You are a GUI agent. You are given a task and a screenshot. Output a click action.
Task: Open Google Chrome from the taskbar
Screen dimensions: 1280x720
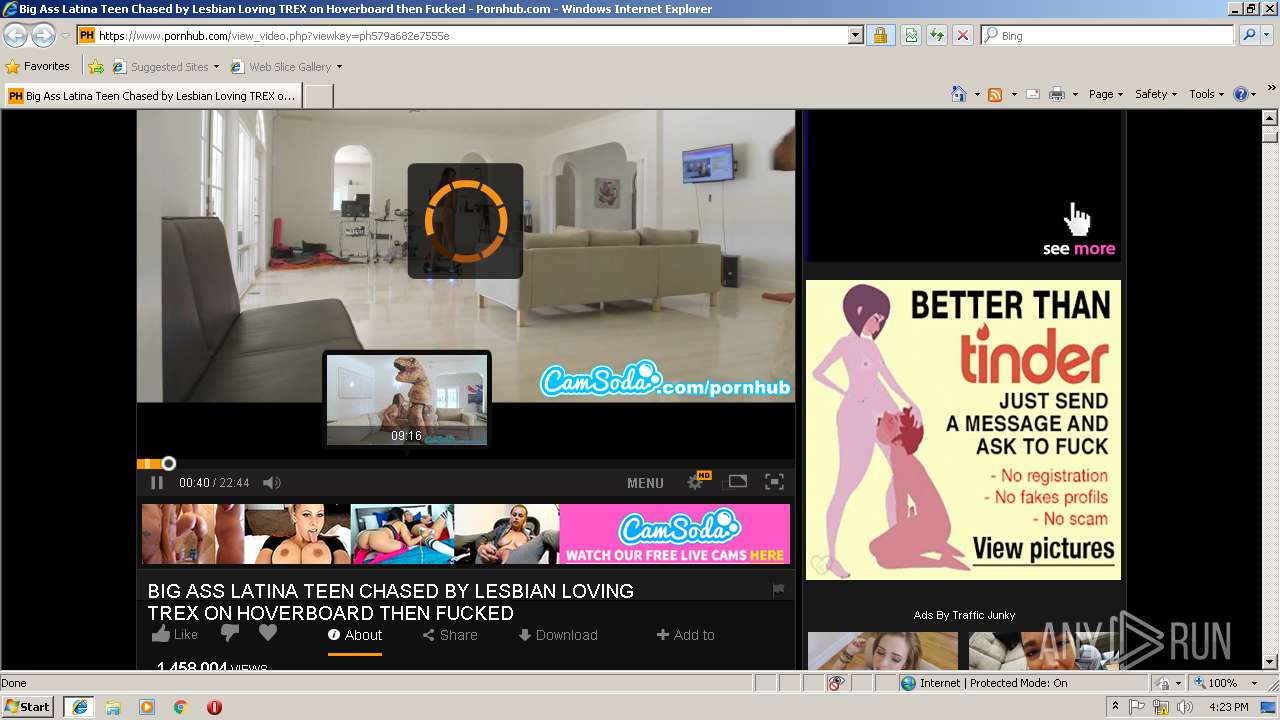(x=181, y=707)
